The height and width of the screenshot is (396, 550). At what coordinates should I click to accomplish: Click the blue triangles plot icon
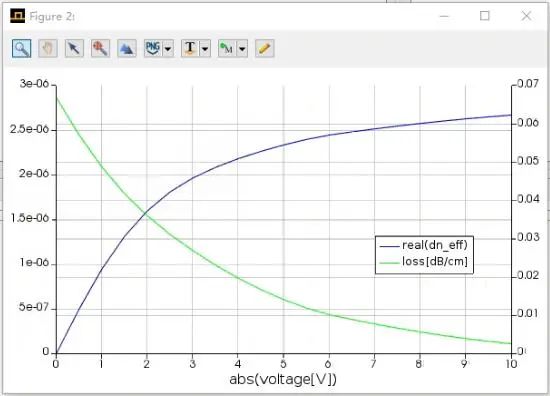(127, 48)
